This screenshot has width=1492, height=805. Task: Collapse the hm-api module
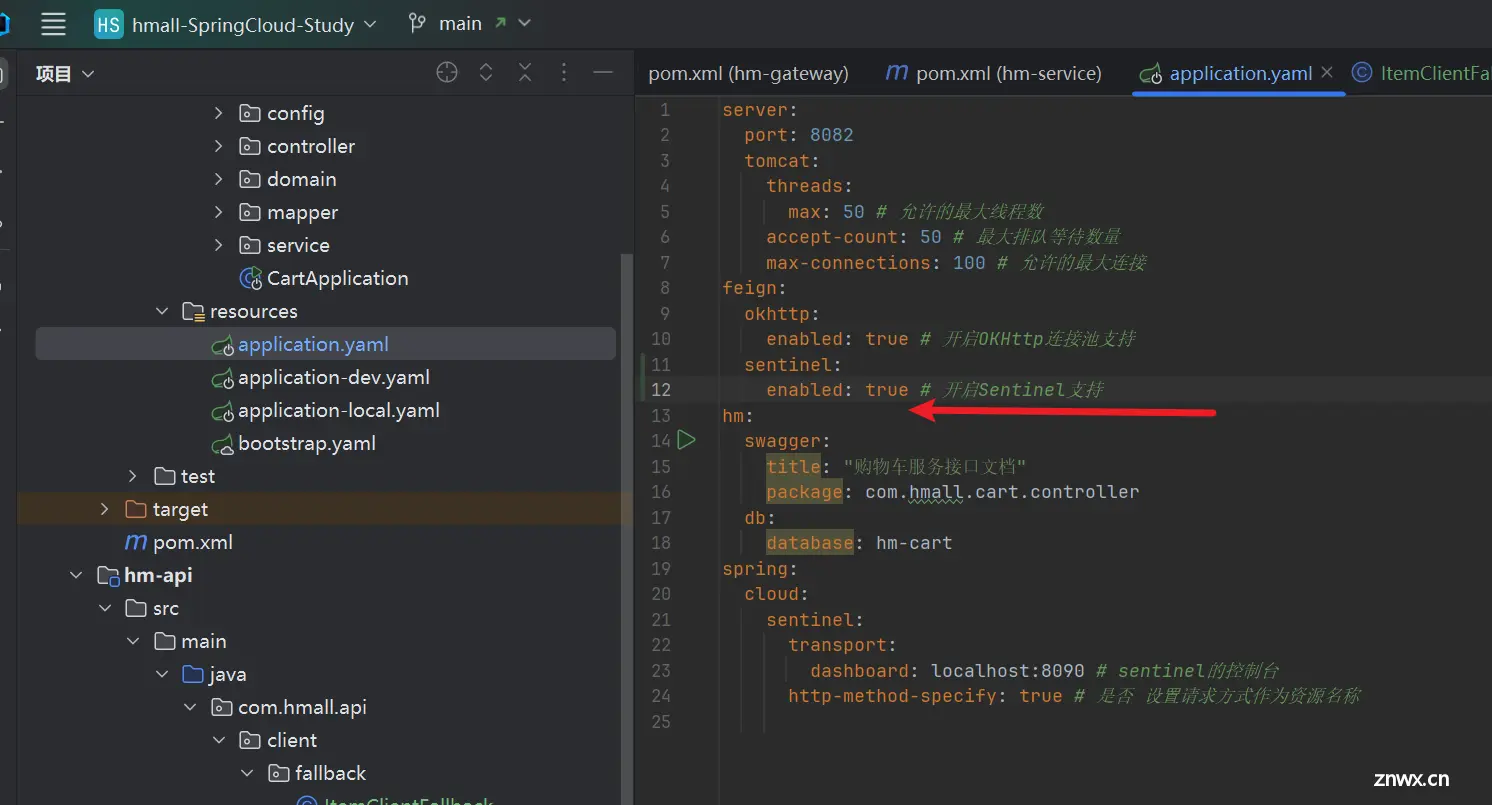[x=76, y=575]
